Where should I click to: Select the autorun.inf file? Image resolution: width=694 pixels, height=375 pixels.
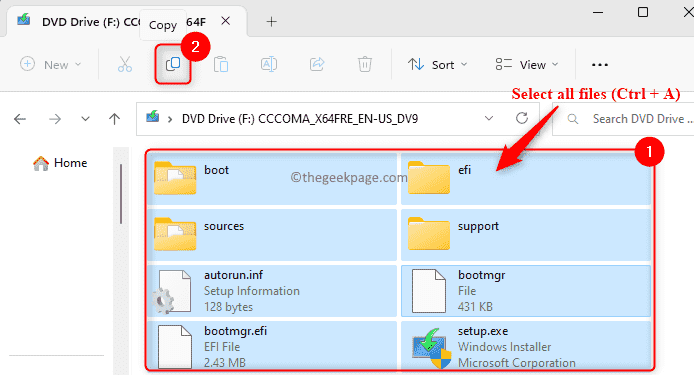272,291
